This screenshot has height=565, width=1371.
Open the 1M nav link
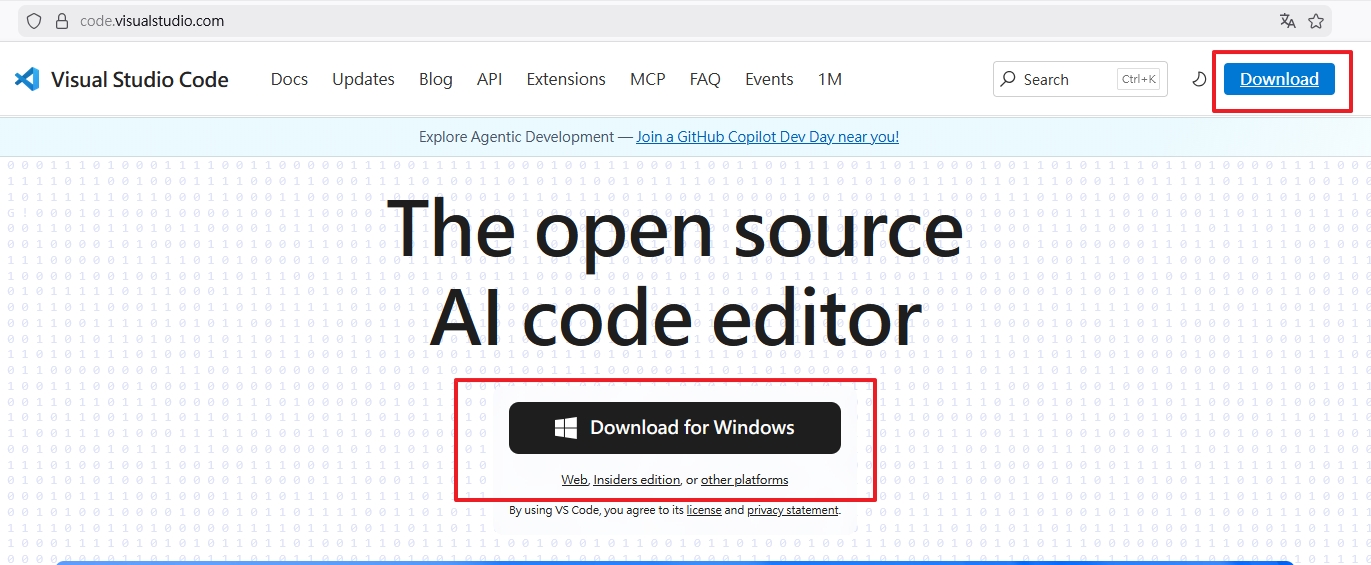point(830,79)
